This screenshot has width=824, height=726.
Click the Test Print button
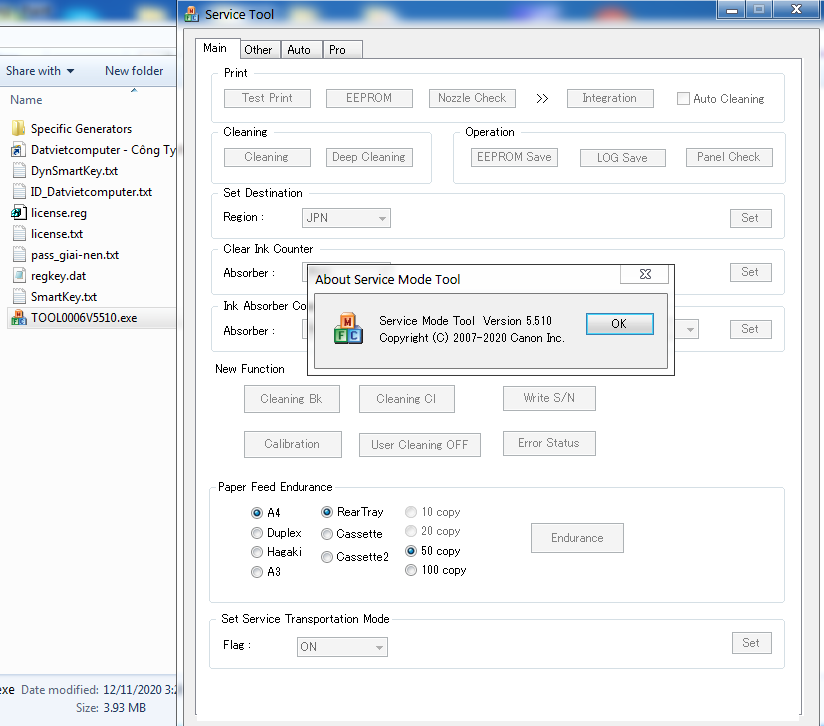(267, 98)
